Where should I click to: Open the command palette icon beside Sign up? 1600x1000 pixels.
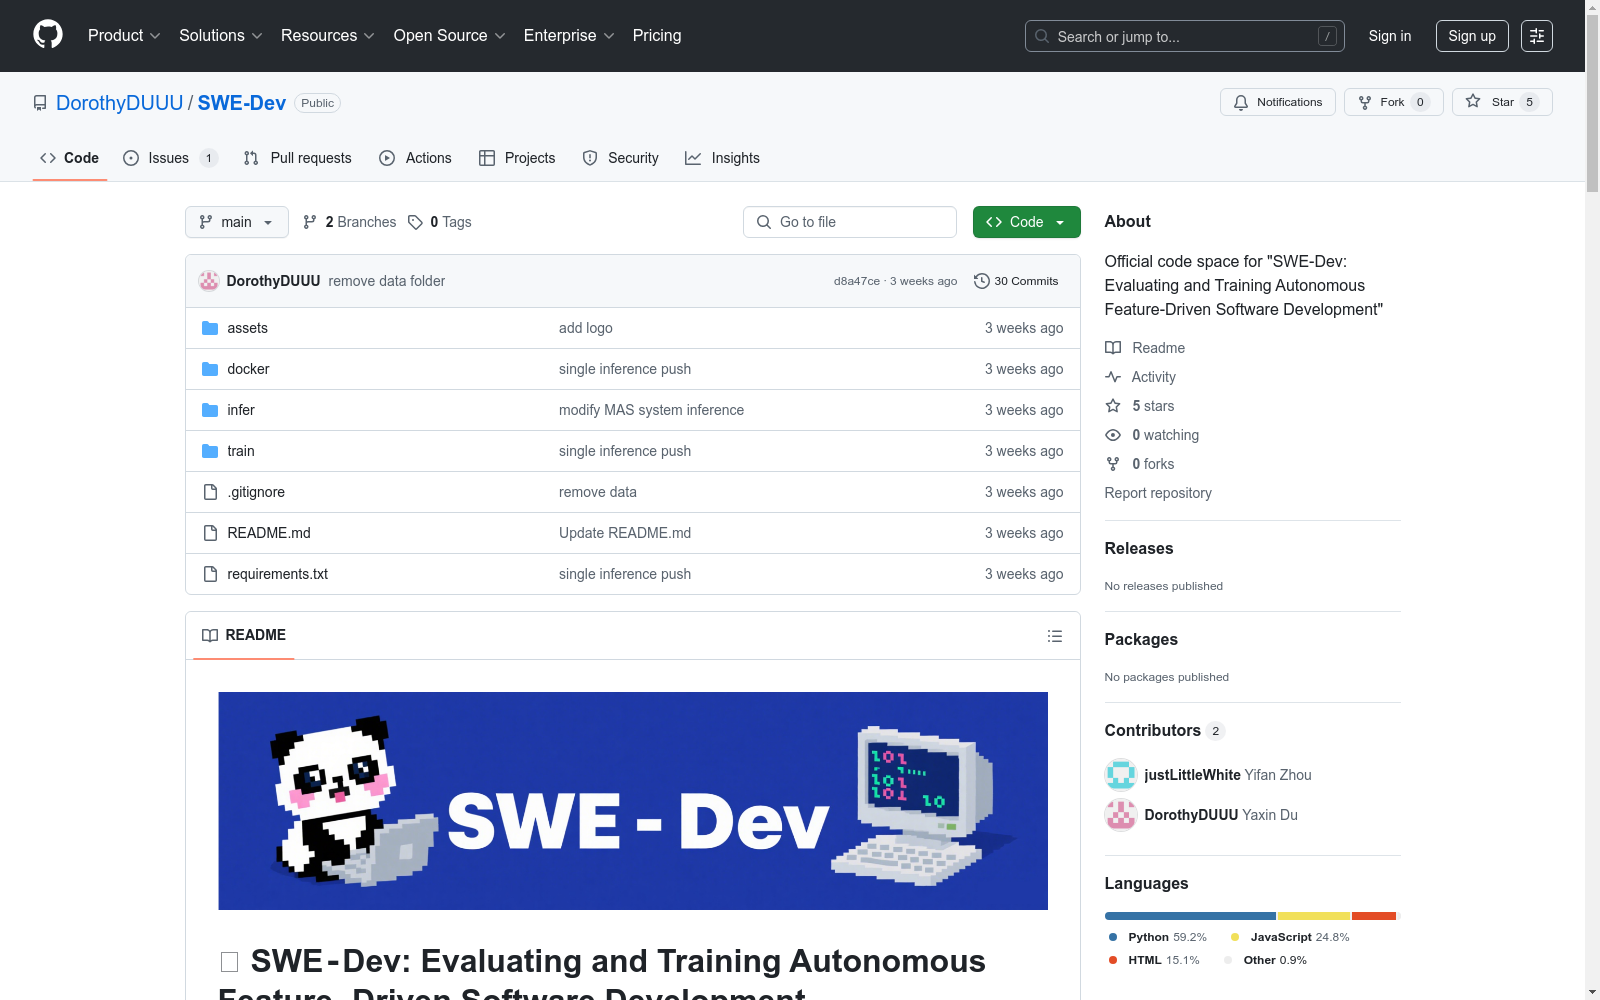click(x=1537, y=36)
